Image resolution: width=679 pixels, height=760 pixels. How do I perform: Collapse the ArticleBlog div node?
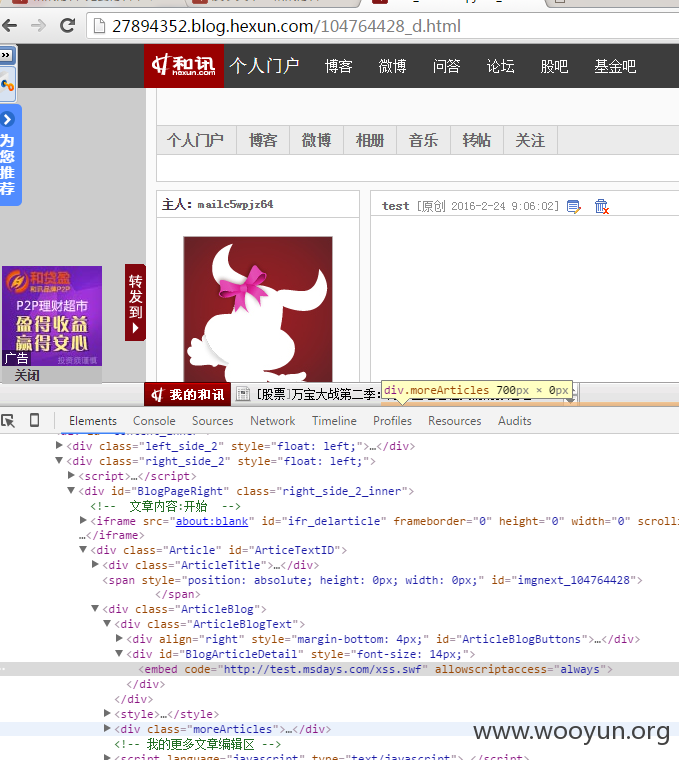tap(95, 608)
